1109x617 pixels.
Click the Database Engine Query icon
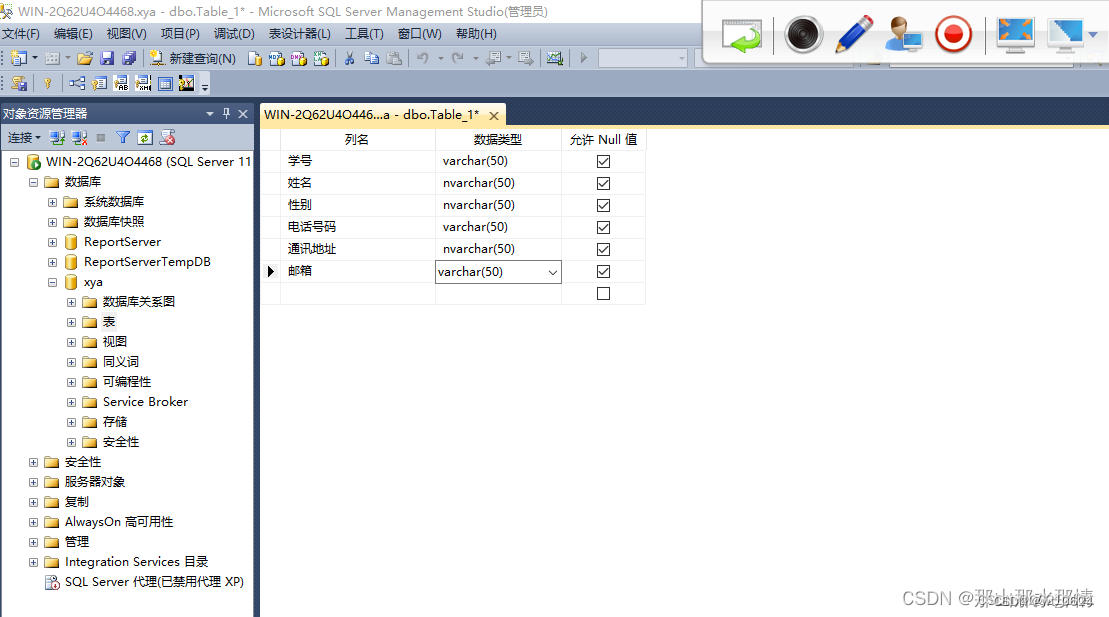point(255,59)
